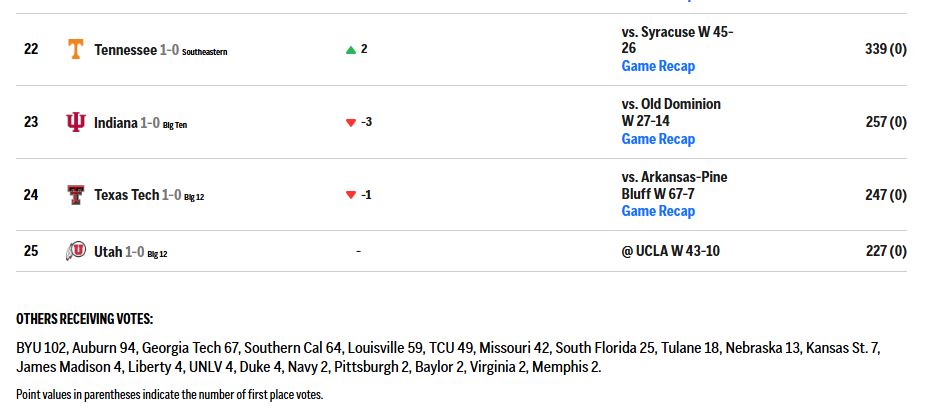The width and height of the screenshot is (929, 420).
Task: Click Indiana's red down-arrow rank indicator
Action: click(x=351, y=123)
